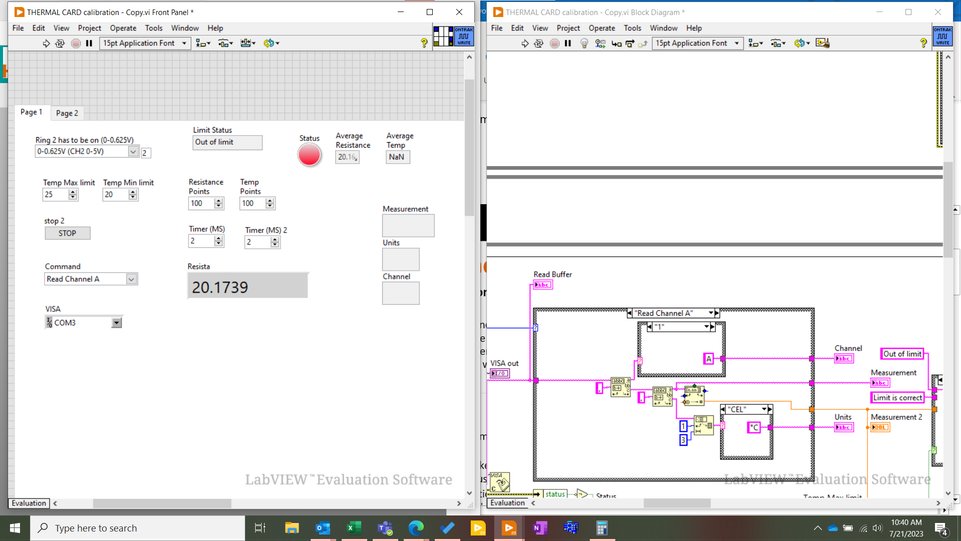The image size is (961, 541).
Task: Run Continuously in Block Diagram toolbar
Action: pos(539,44)
